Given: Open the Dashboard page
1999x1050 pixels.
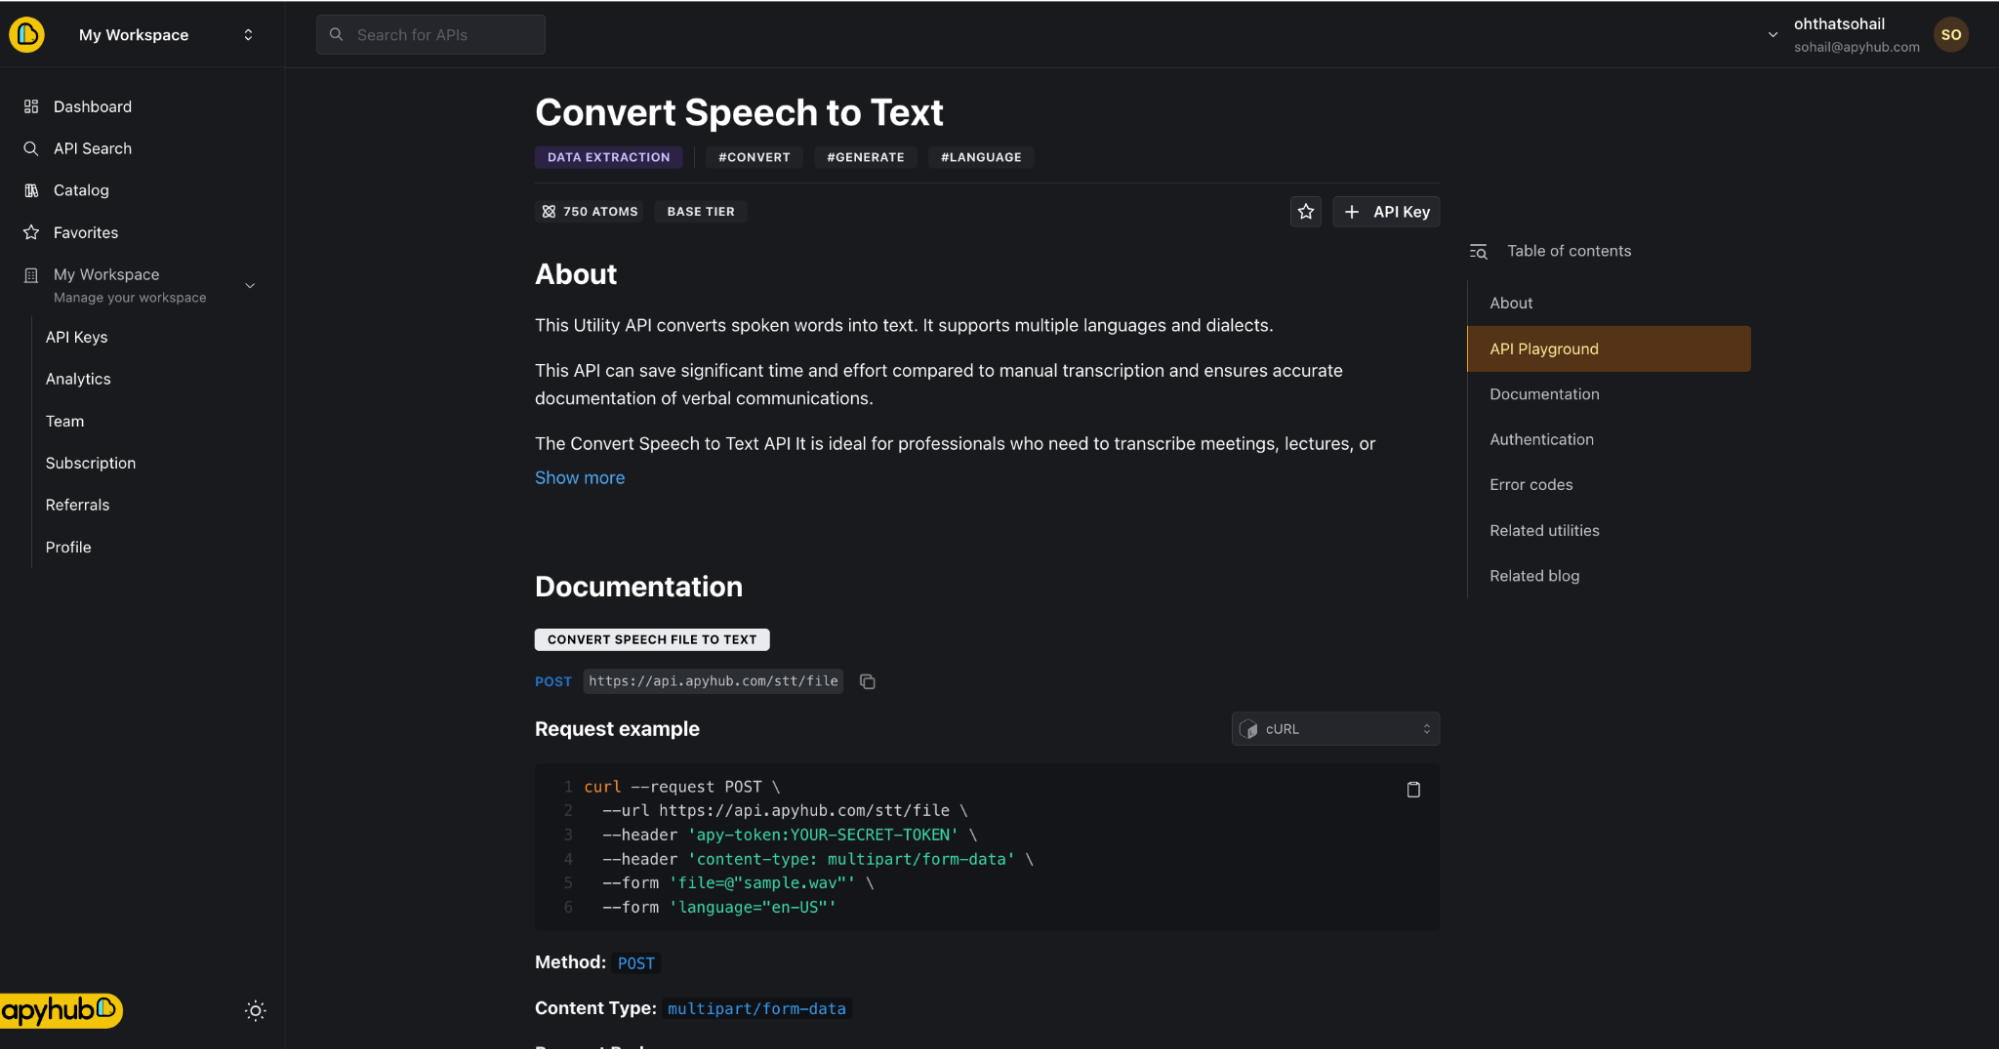Looking at the screenshot, I should pyautogui.click(x=92, y=107).
